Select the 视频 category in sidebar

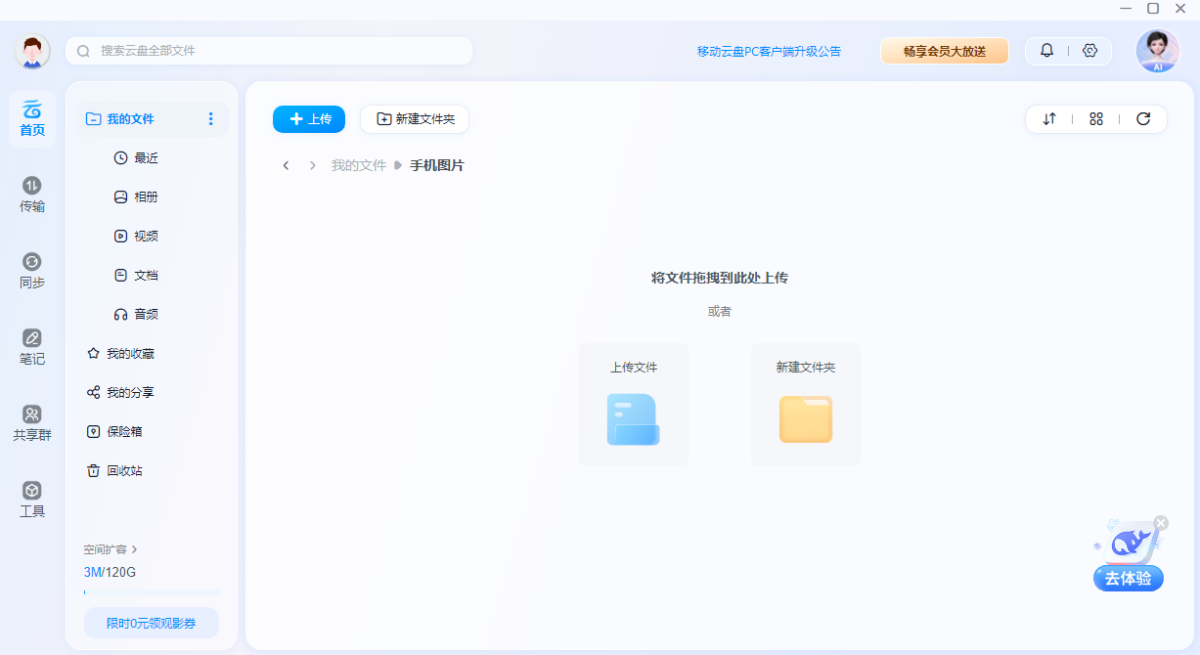[x=136, y=236]
